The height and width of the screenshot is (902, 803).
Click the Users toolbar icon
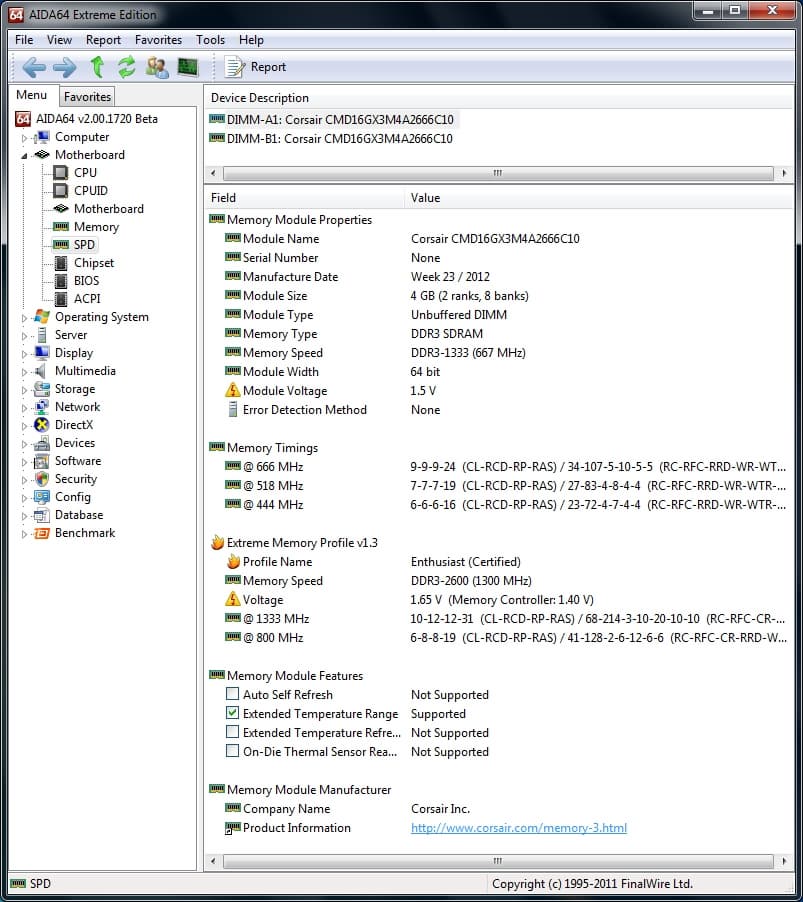point(157,67)
